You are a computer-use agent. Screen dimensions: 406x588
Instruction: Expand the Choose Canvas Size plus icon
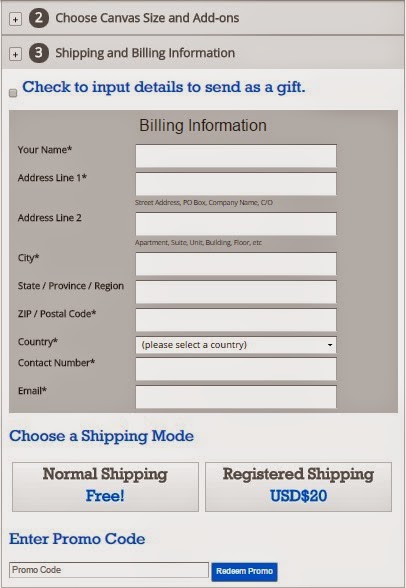[15, 19]
